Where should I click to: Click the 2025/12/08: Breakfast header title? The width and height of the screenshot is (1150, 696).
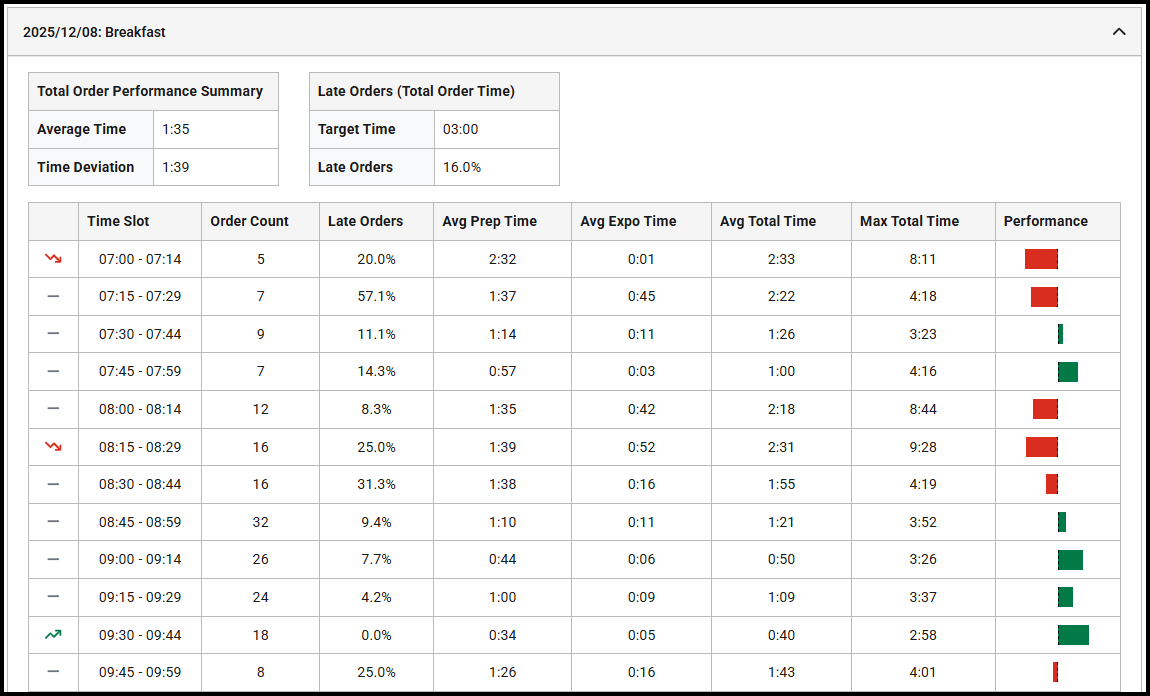tap(94, 32)
